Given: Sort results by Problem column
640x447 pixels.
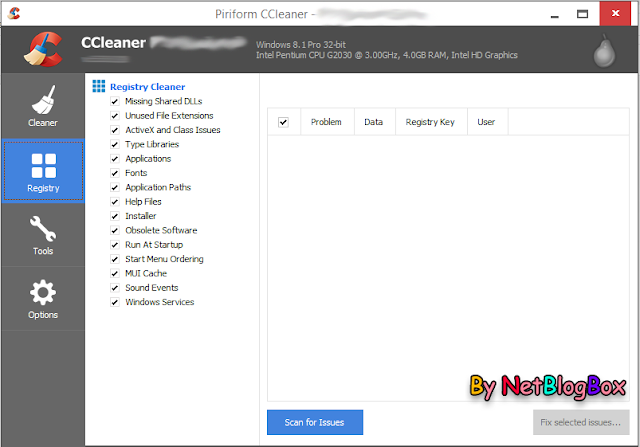Looking at the screenshot, I should (x=327, y=122).
